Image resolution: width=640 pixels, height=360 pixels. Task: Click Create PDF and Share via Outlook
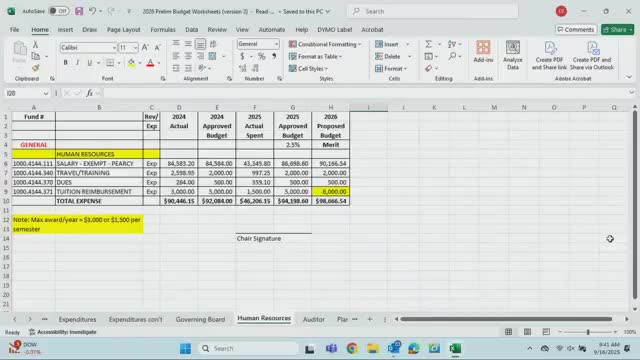click(x=592, y=56)
